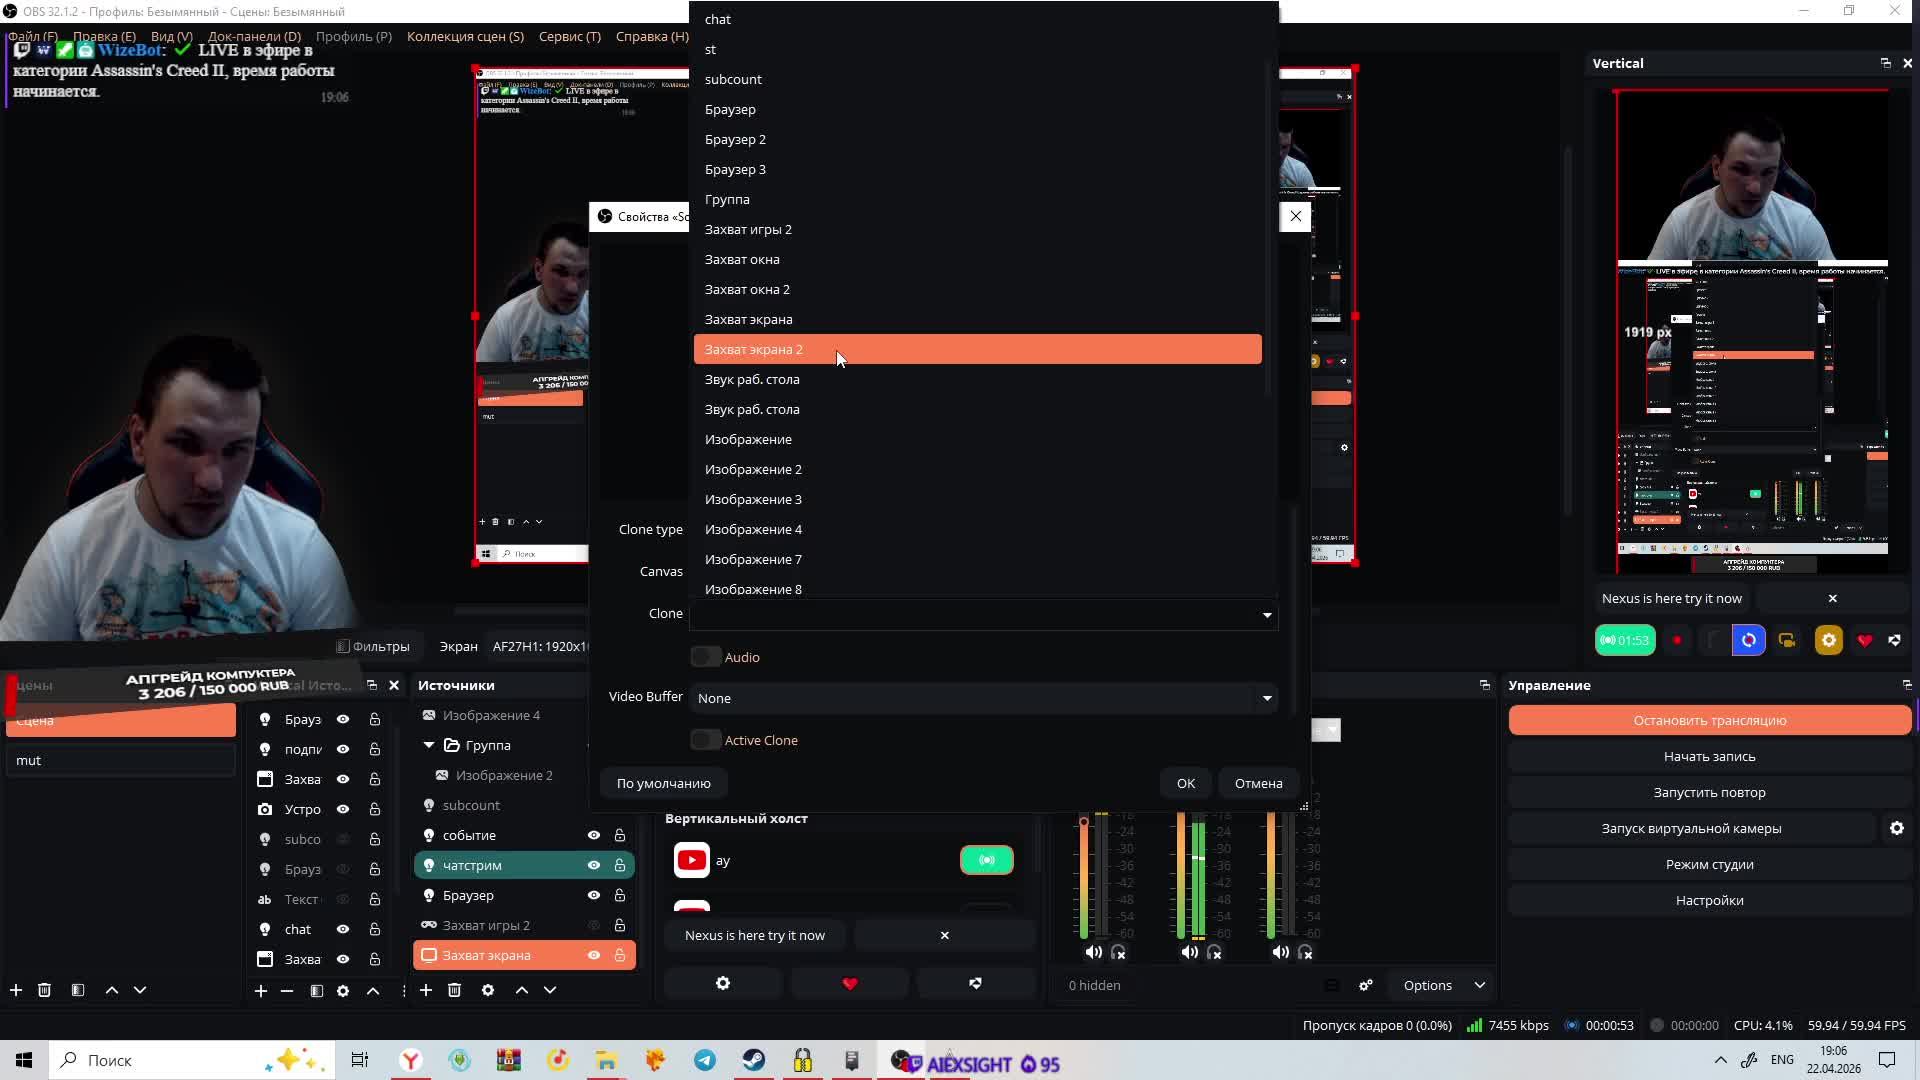Open Telegram from the taskbar

click(705, 1060)
